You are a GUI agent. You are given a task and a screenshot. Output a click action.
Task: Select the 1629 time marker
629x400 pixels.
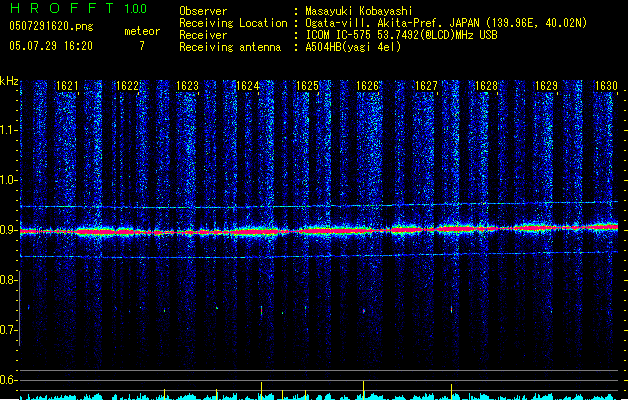(546, 86)
